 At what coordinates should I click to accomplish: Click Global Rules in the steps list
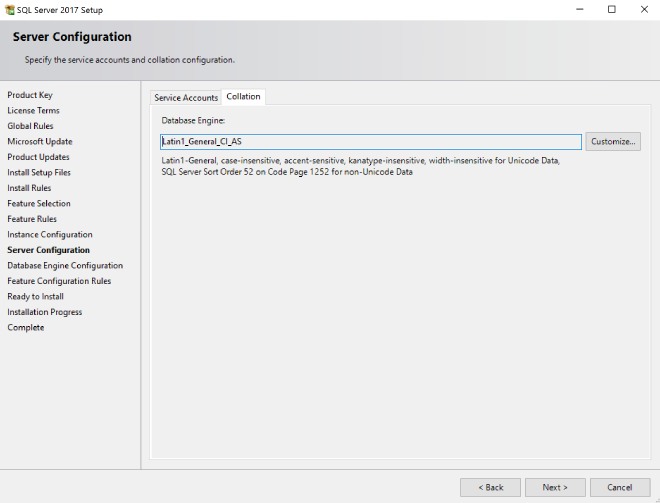(x=30, y=126)
